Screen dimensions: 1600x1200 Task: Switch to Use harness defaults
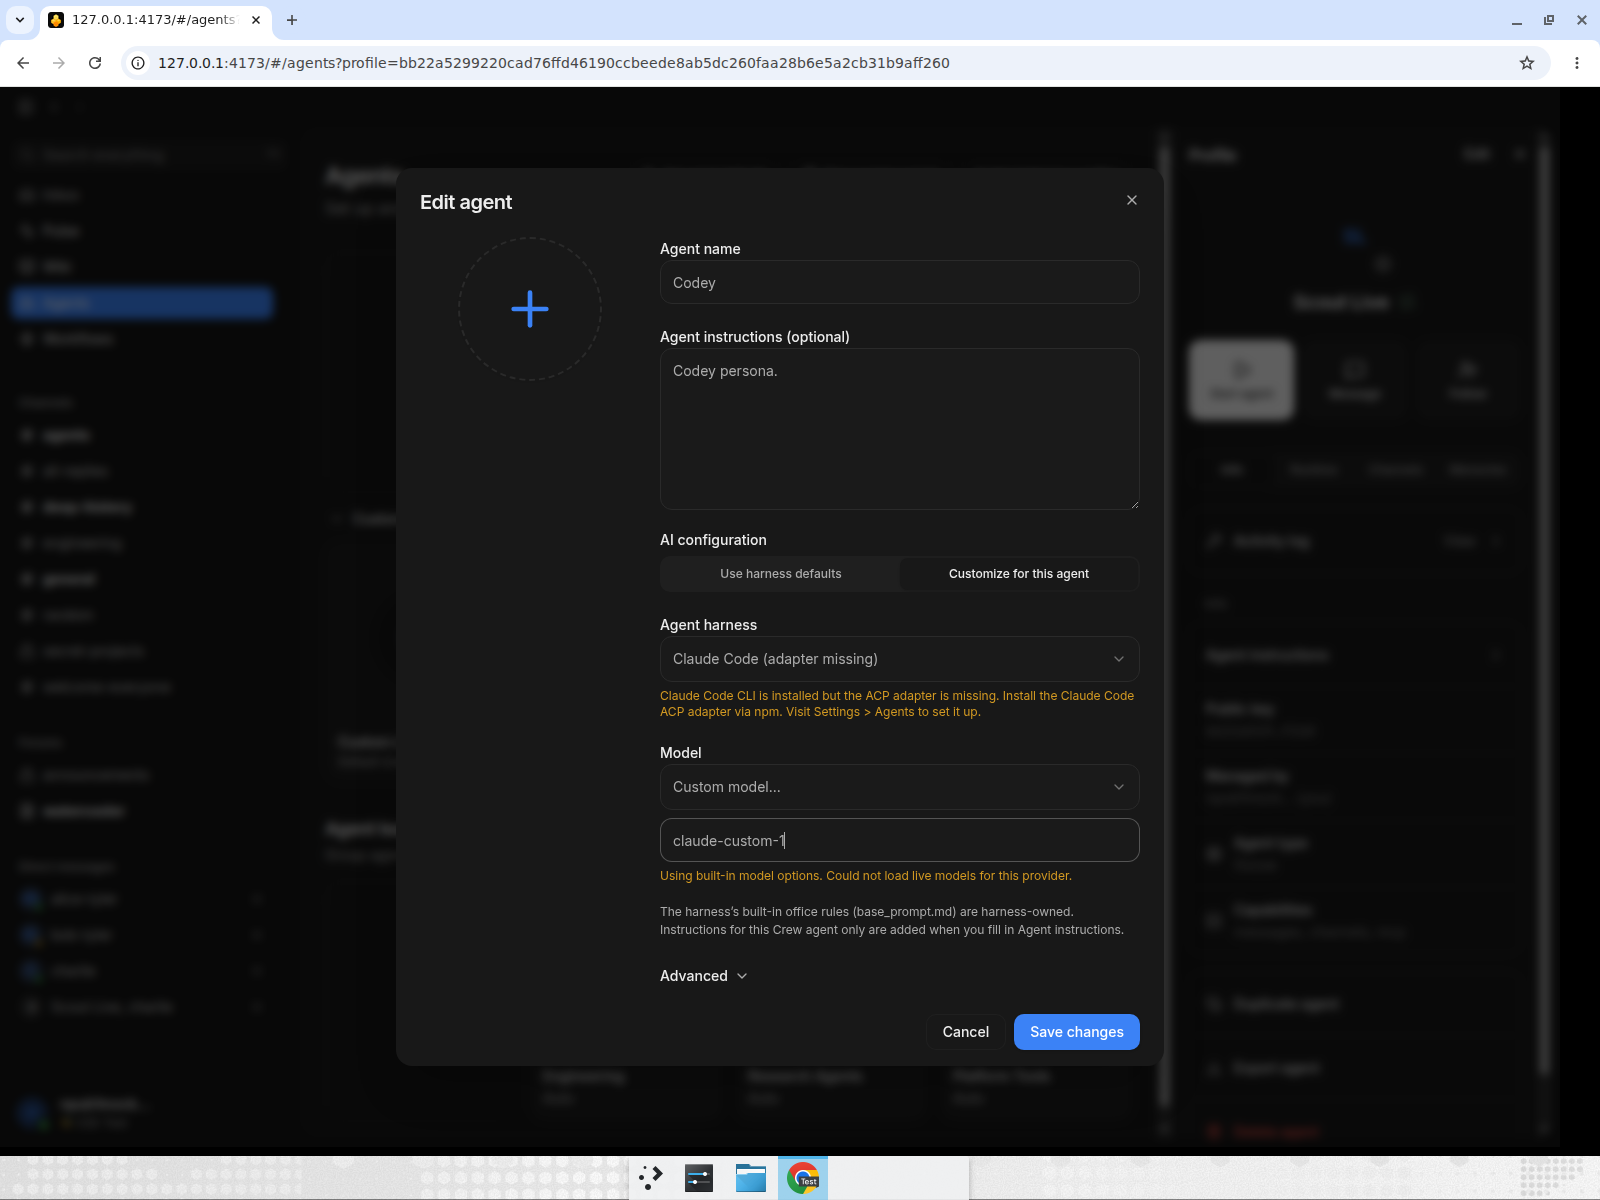pos(781,574)
